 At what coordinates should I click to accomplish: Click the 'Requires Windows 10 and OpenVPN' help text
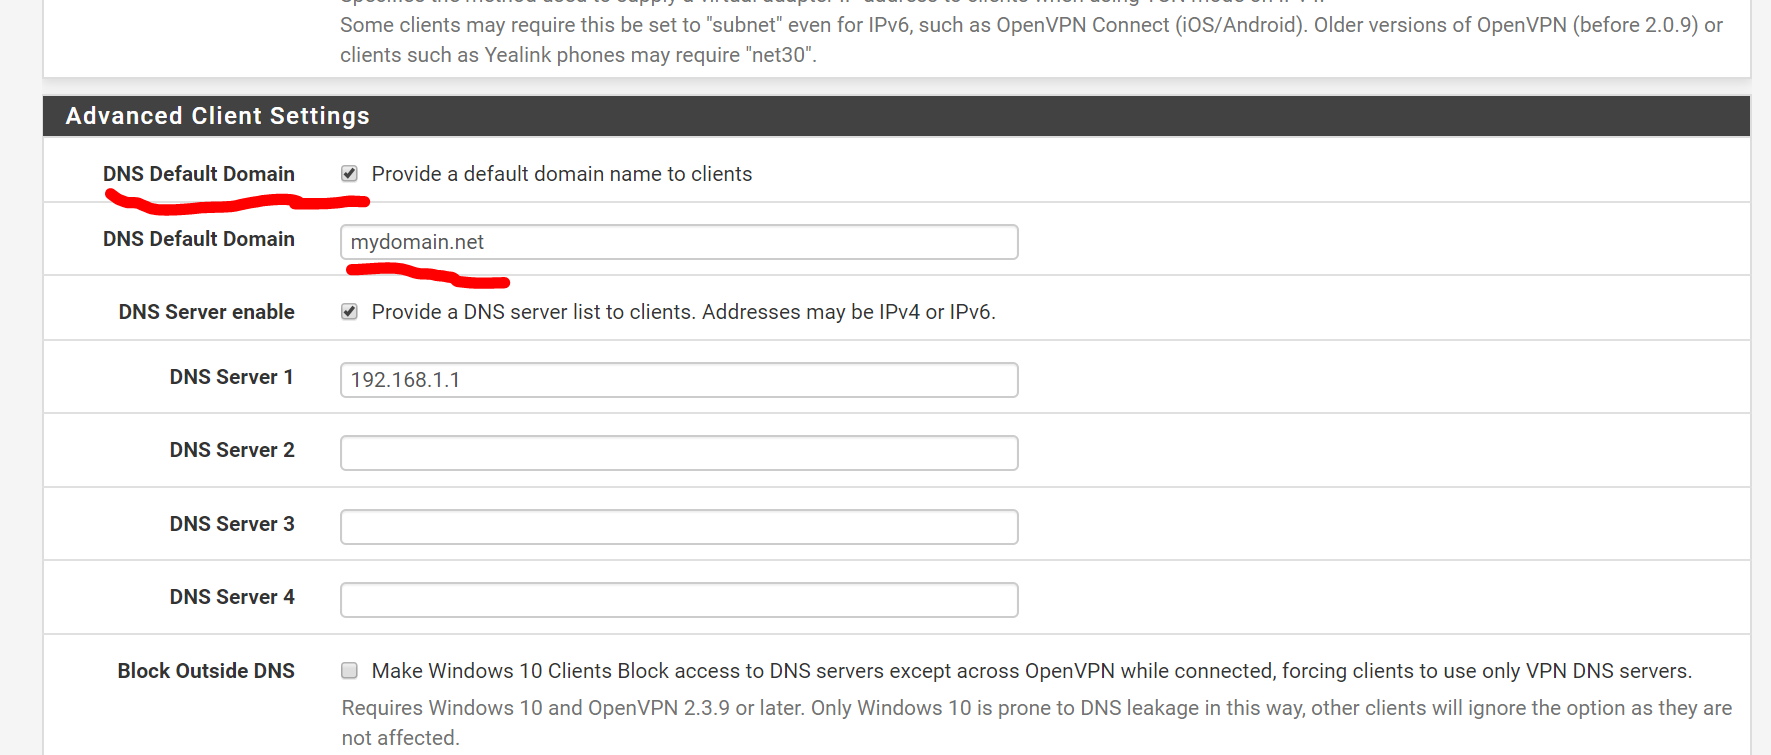(1037, 723)
